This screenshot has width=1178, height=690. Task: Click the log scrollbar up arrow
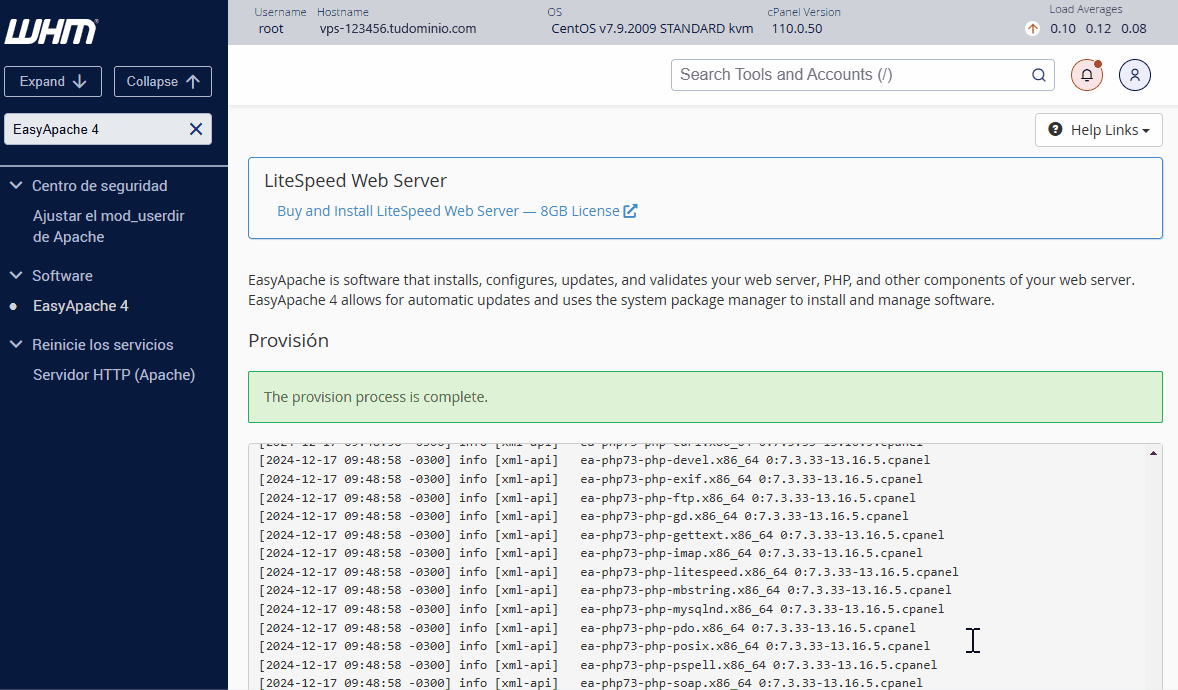click(1152, 453)
